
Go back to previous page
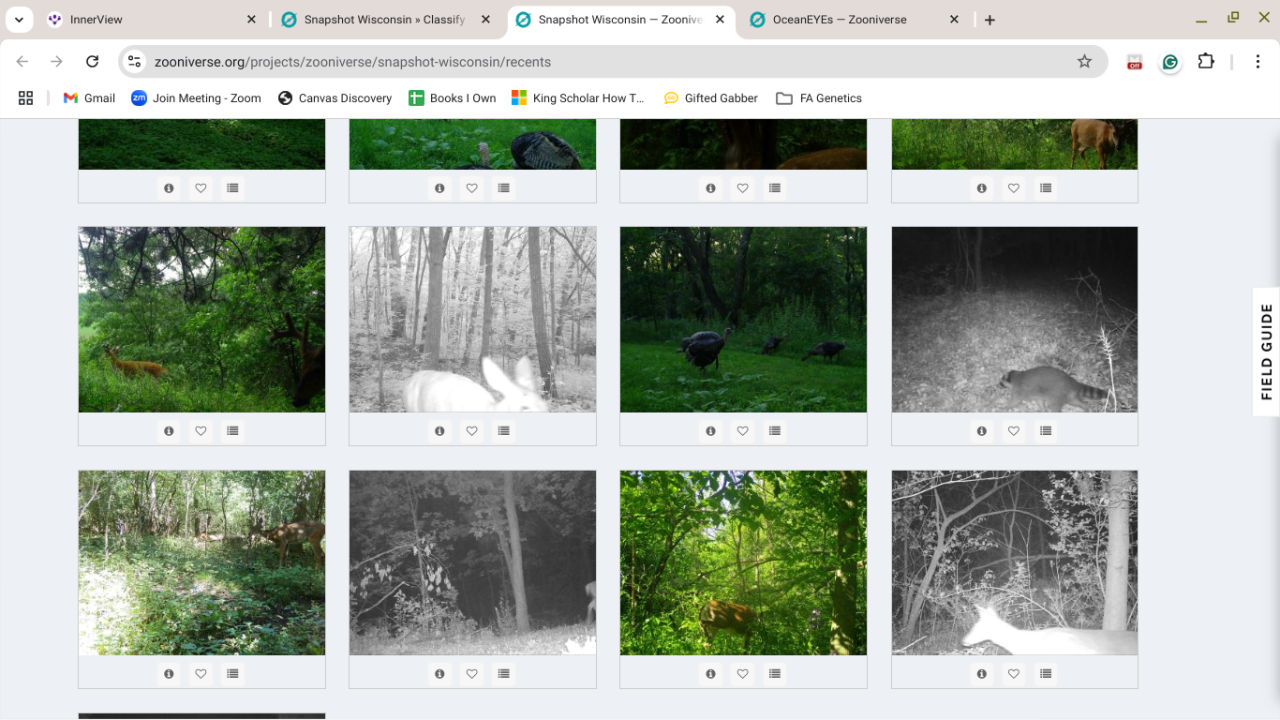coord(22,62)
